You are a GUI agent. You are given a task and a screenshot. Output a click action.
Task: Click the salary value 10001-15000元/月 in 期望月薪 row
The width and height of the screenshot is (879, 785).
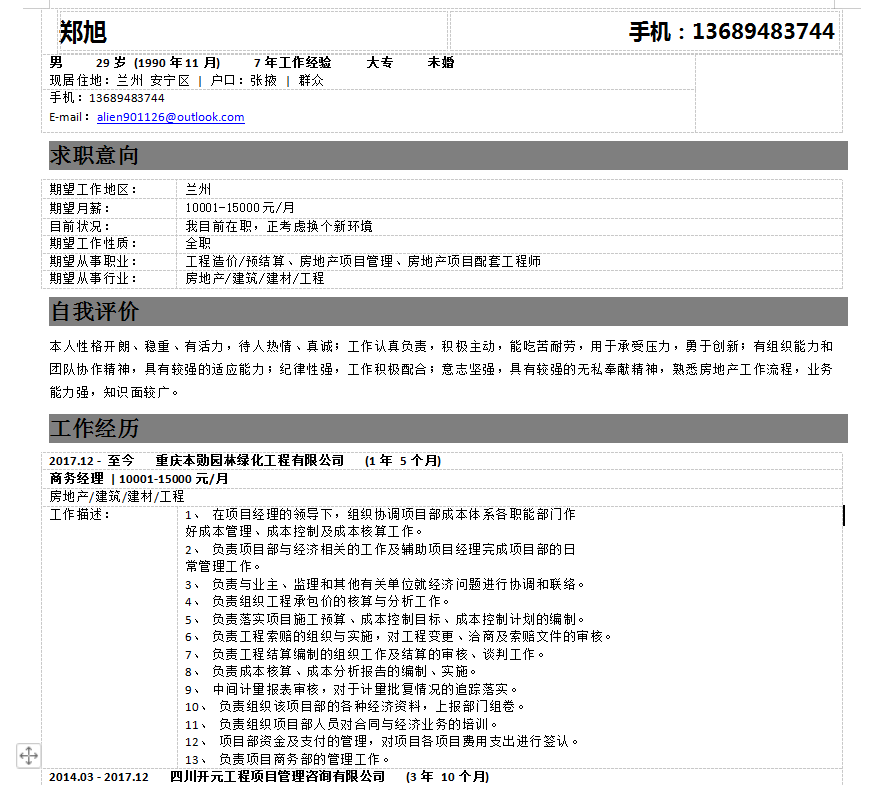(x=240, y=208)
